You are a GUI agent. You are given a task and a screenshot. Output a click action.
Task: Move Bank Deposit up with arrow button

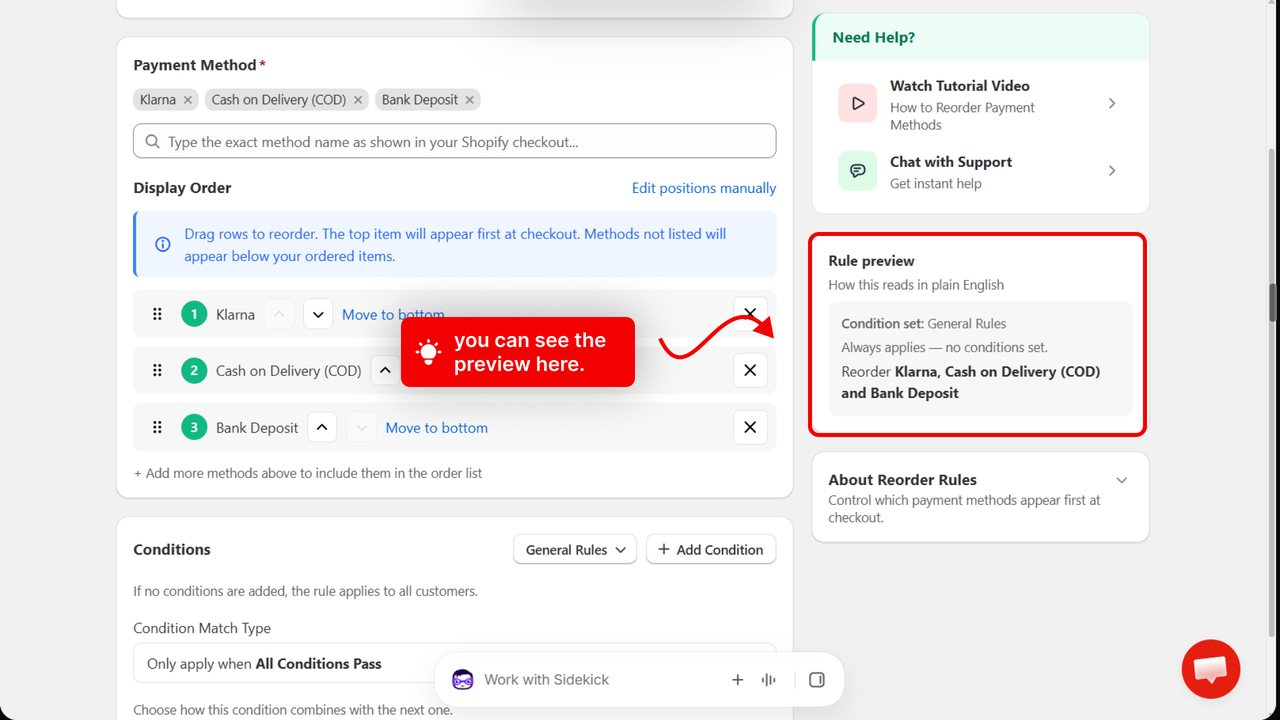pos(321,427)
